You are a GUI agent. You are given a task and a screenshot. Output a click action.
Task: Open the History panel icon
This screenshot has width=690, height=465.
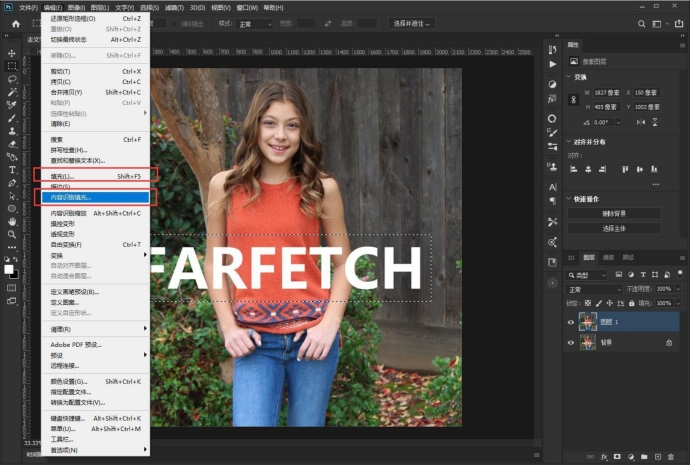click(552, 50)
